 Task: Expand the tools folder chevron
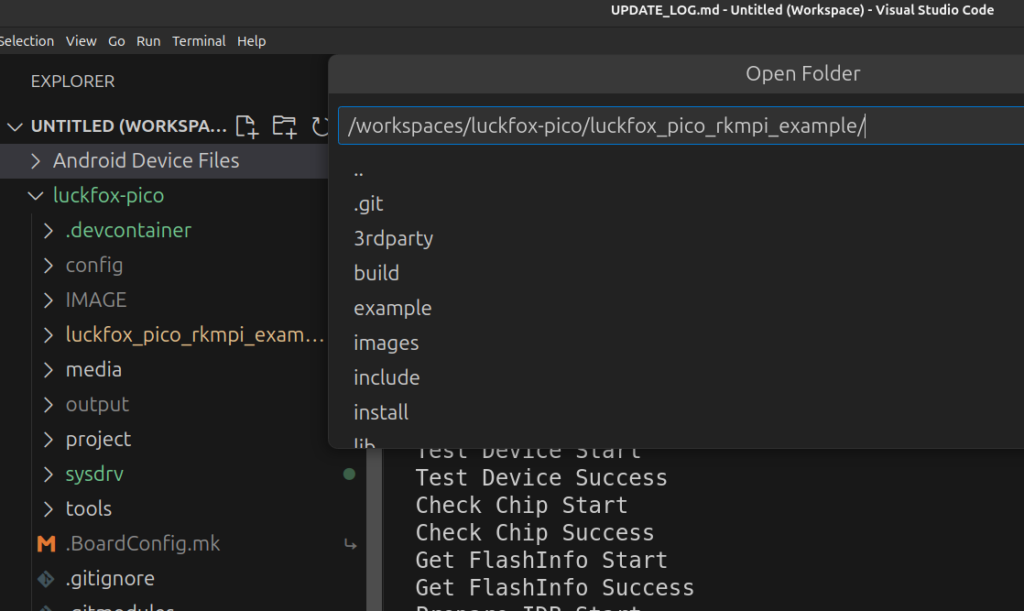coord(48,509)
